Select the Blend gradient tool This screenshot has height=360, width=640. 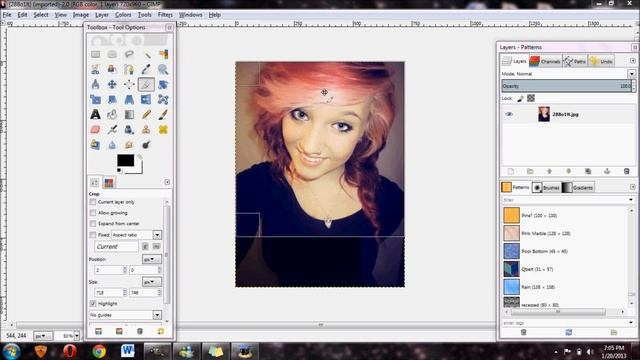(x=129, y=115)
